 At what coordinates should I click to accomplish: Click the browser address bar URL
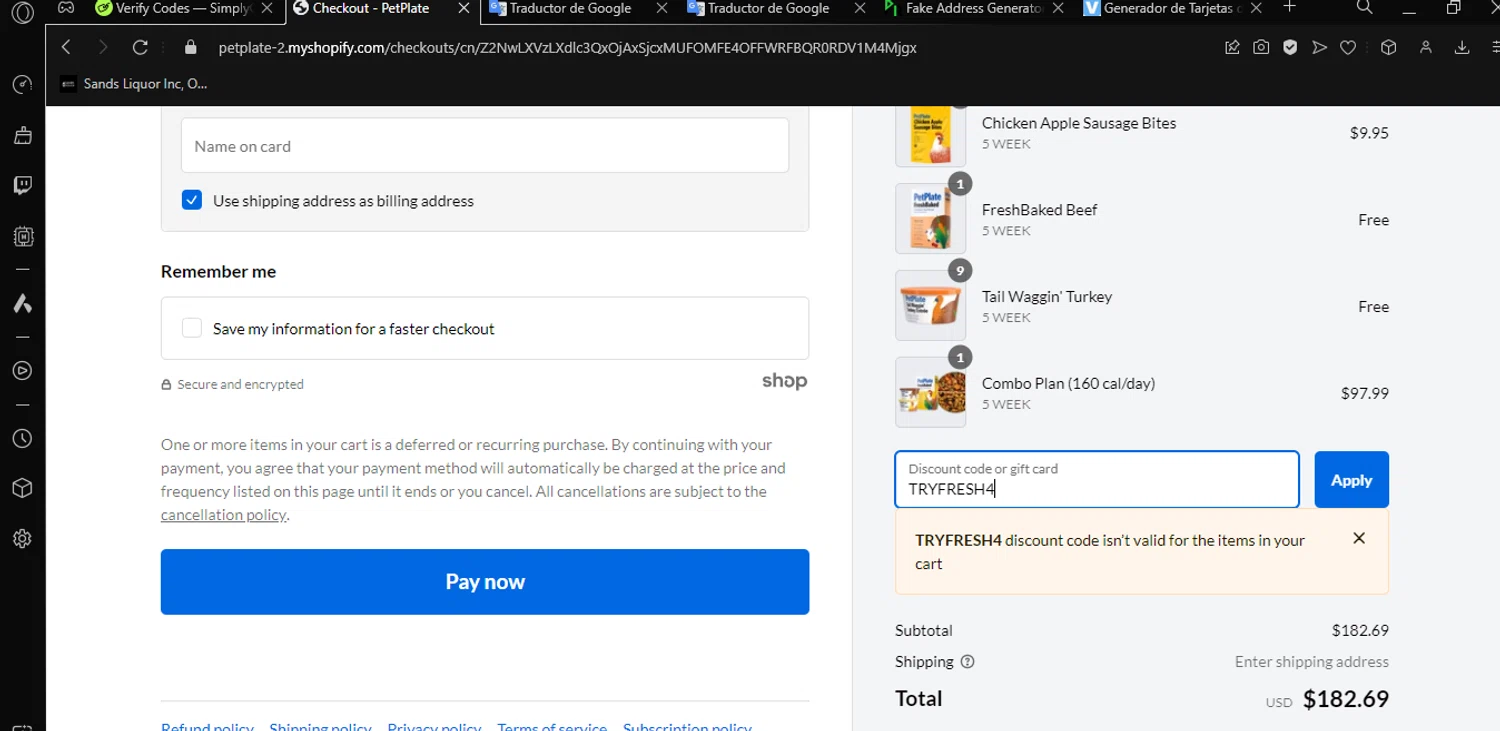coord(568,48)
